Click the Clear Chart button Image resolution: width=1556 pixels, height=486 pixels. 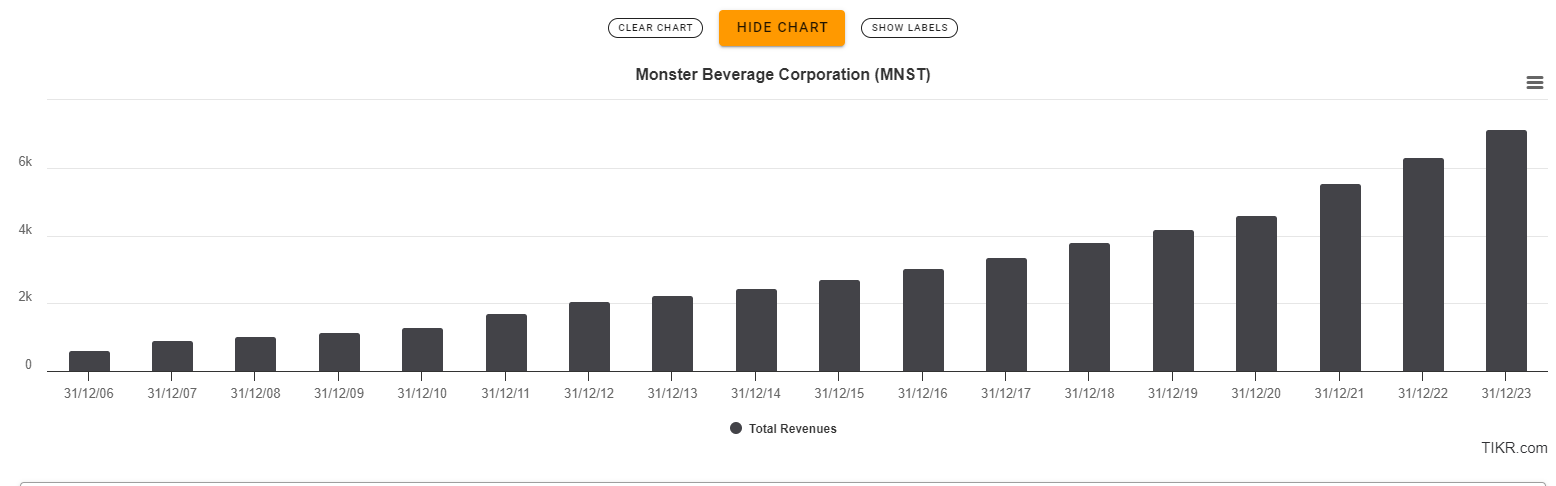click(x=656, y=28)
